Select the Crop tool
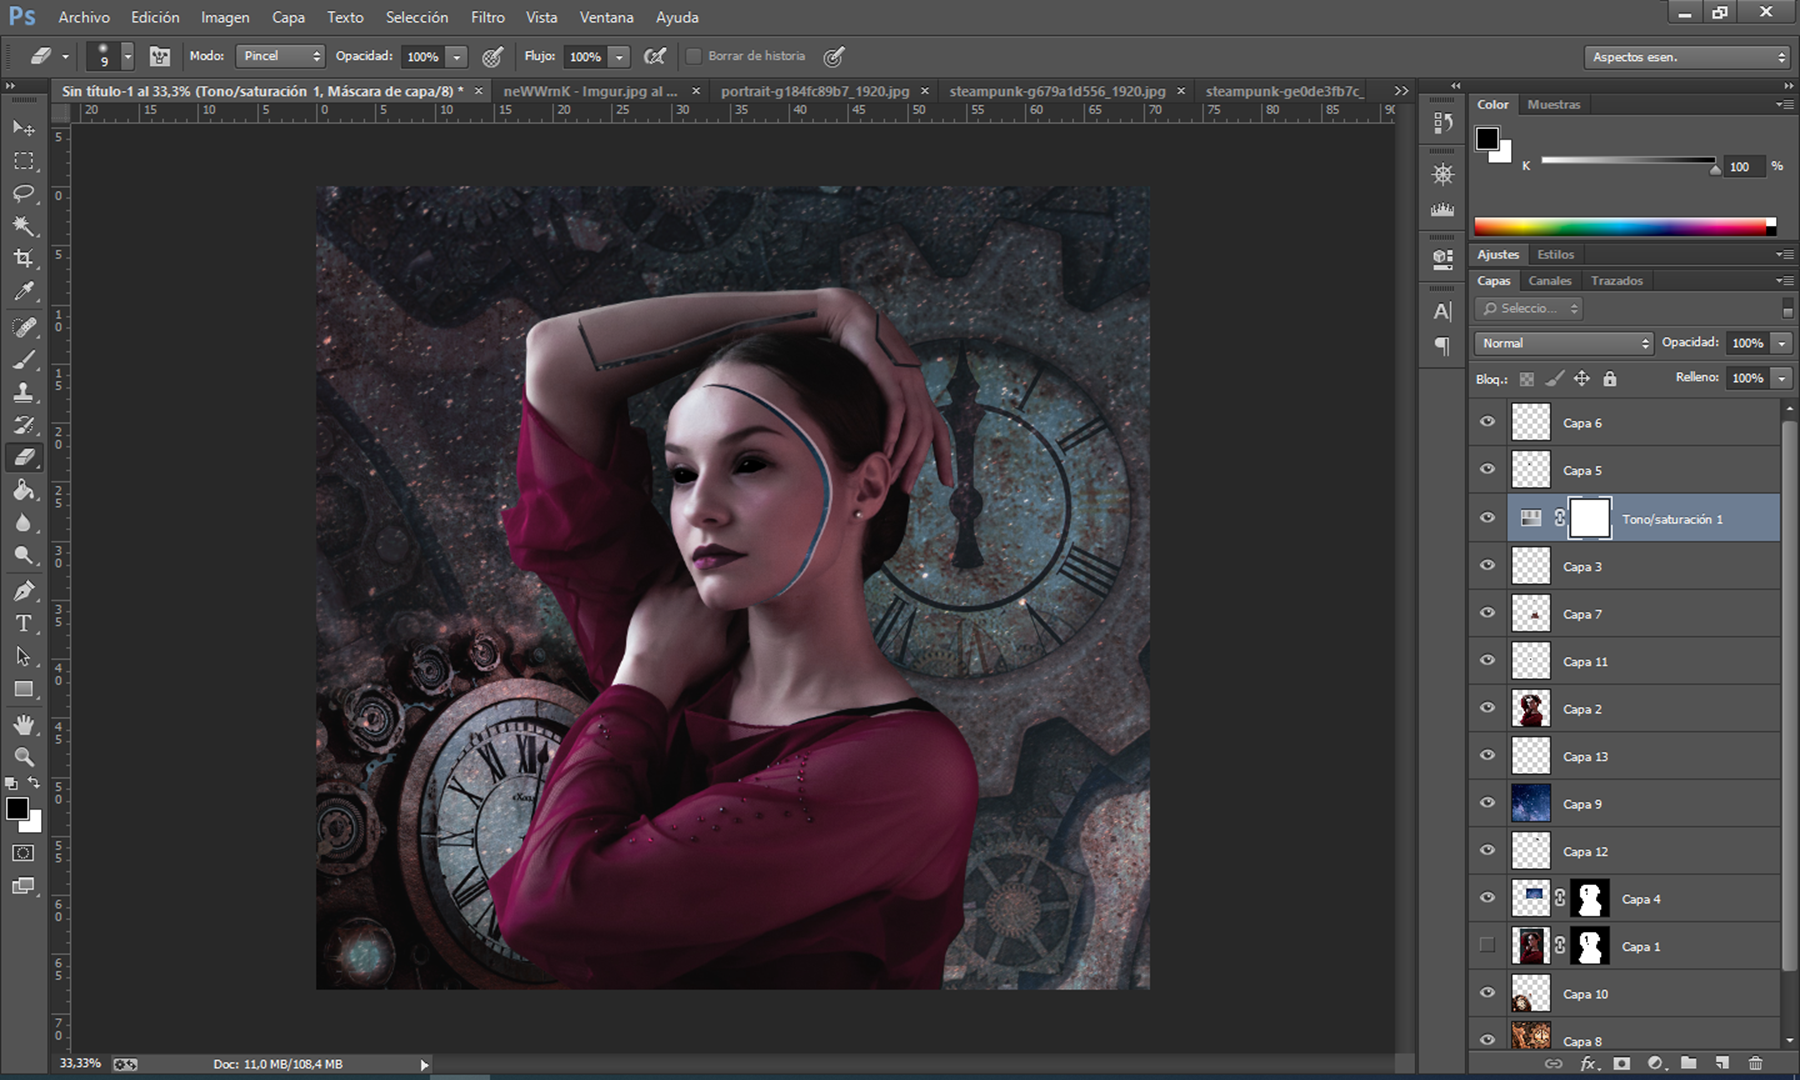Image resolution: width=1800 pixels, height=1080 pixels. [24, 259]
